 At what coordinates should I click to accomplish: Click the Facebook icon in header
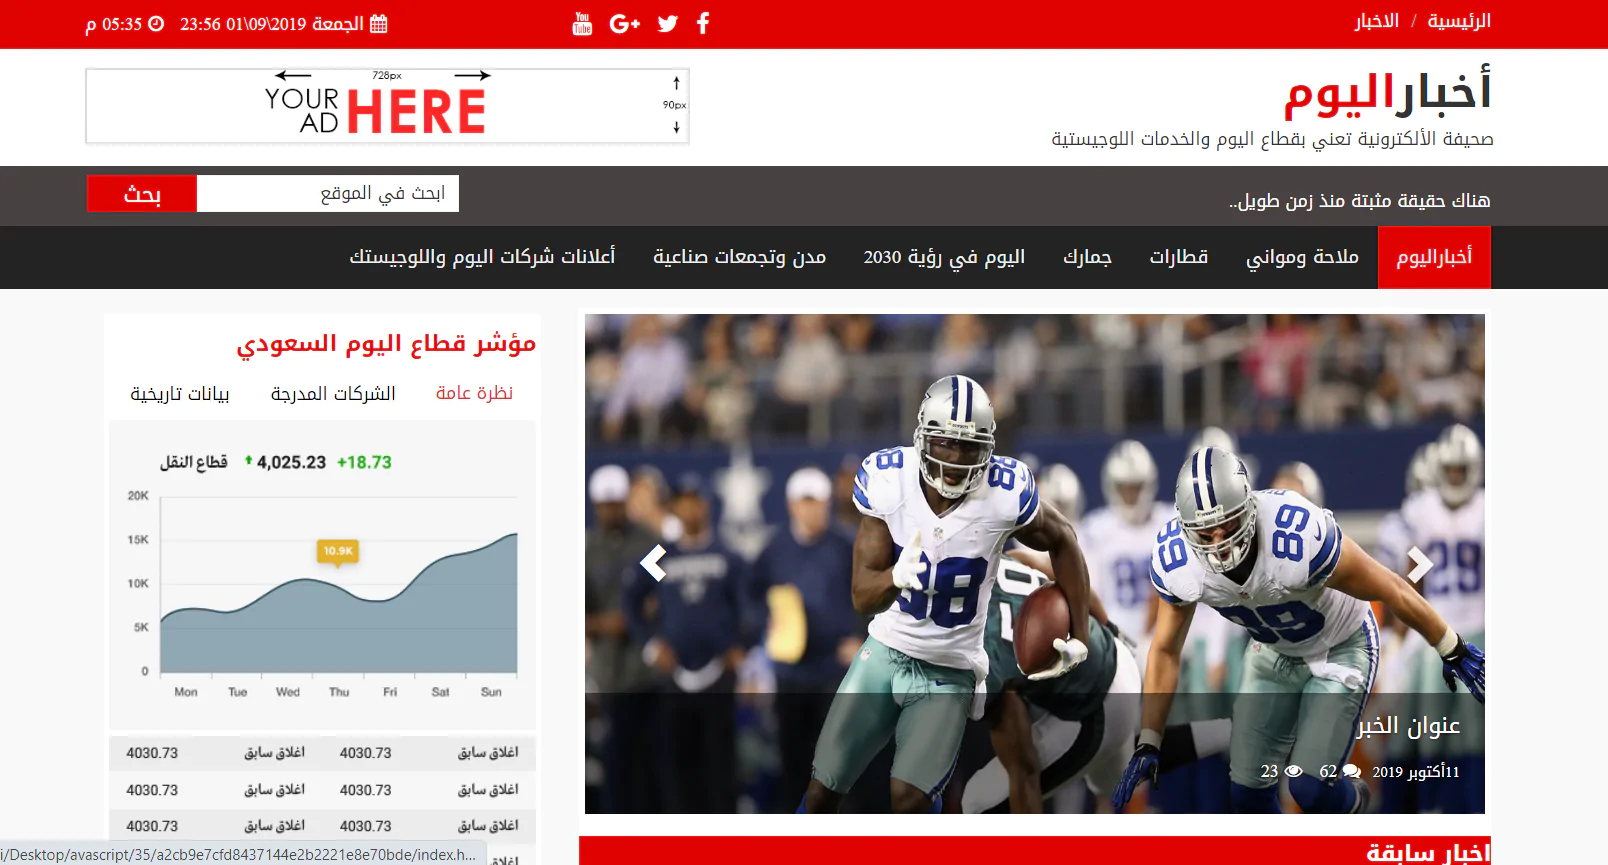point(703,24)
